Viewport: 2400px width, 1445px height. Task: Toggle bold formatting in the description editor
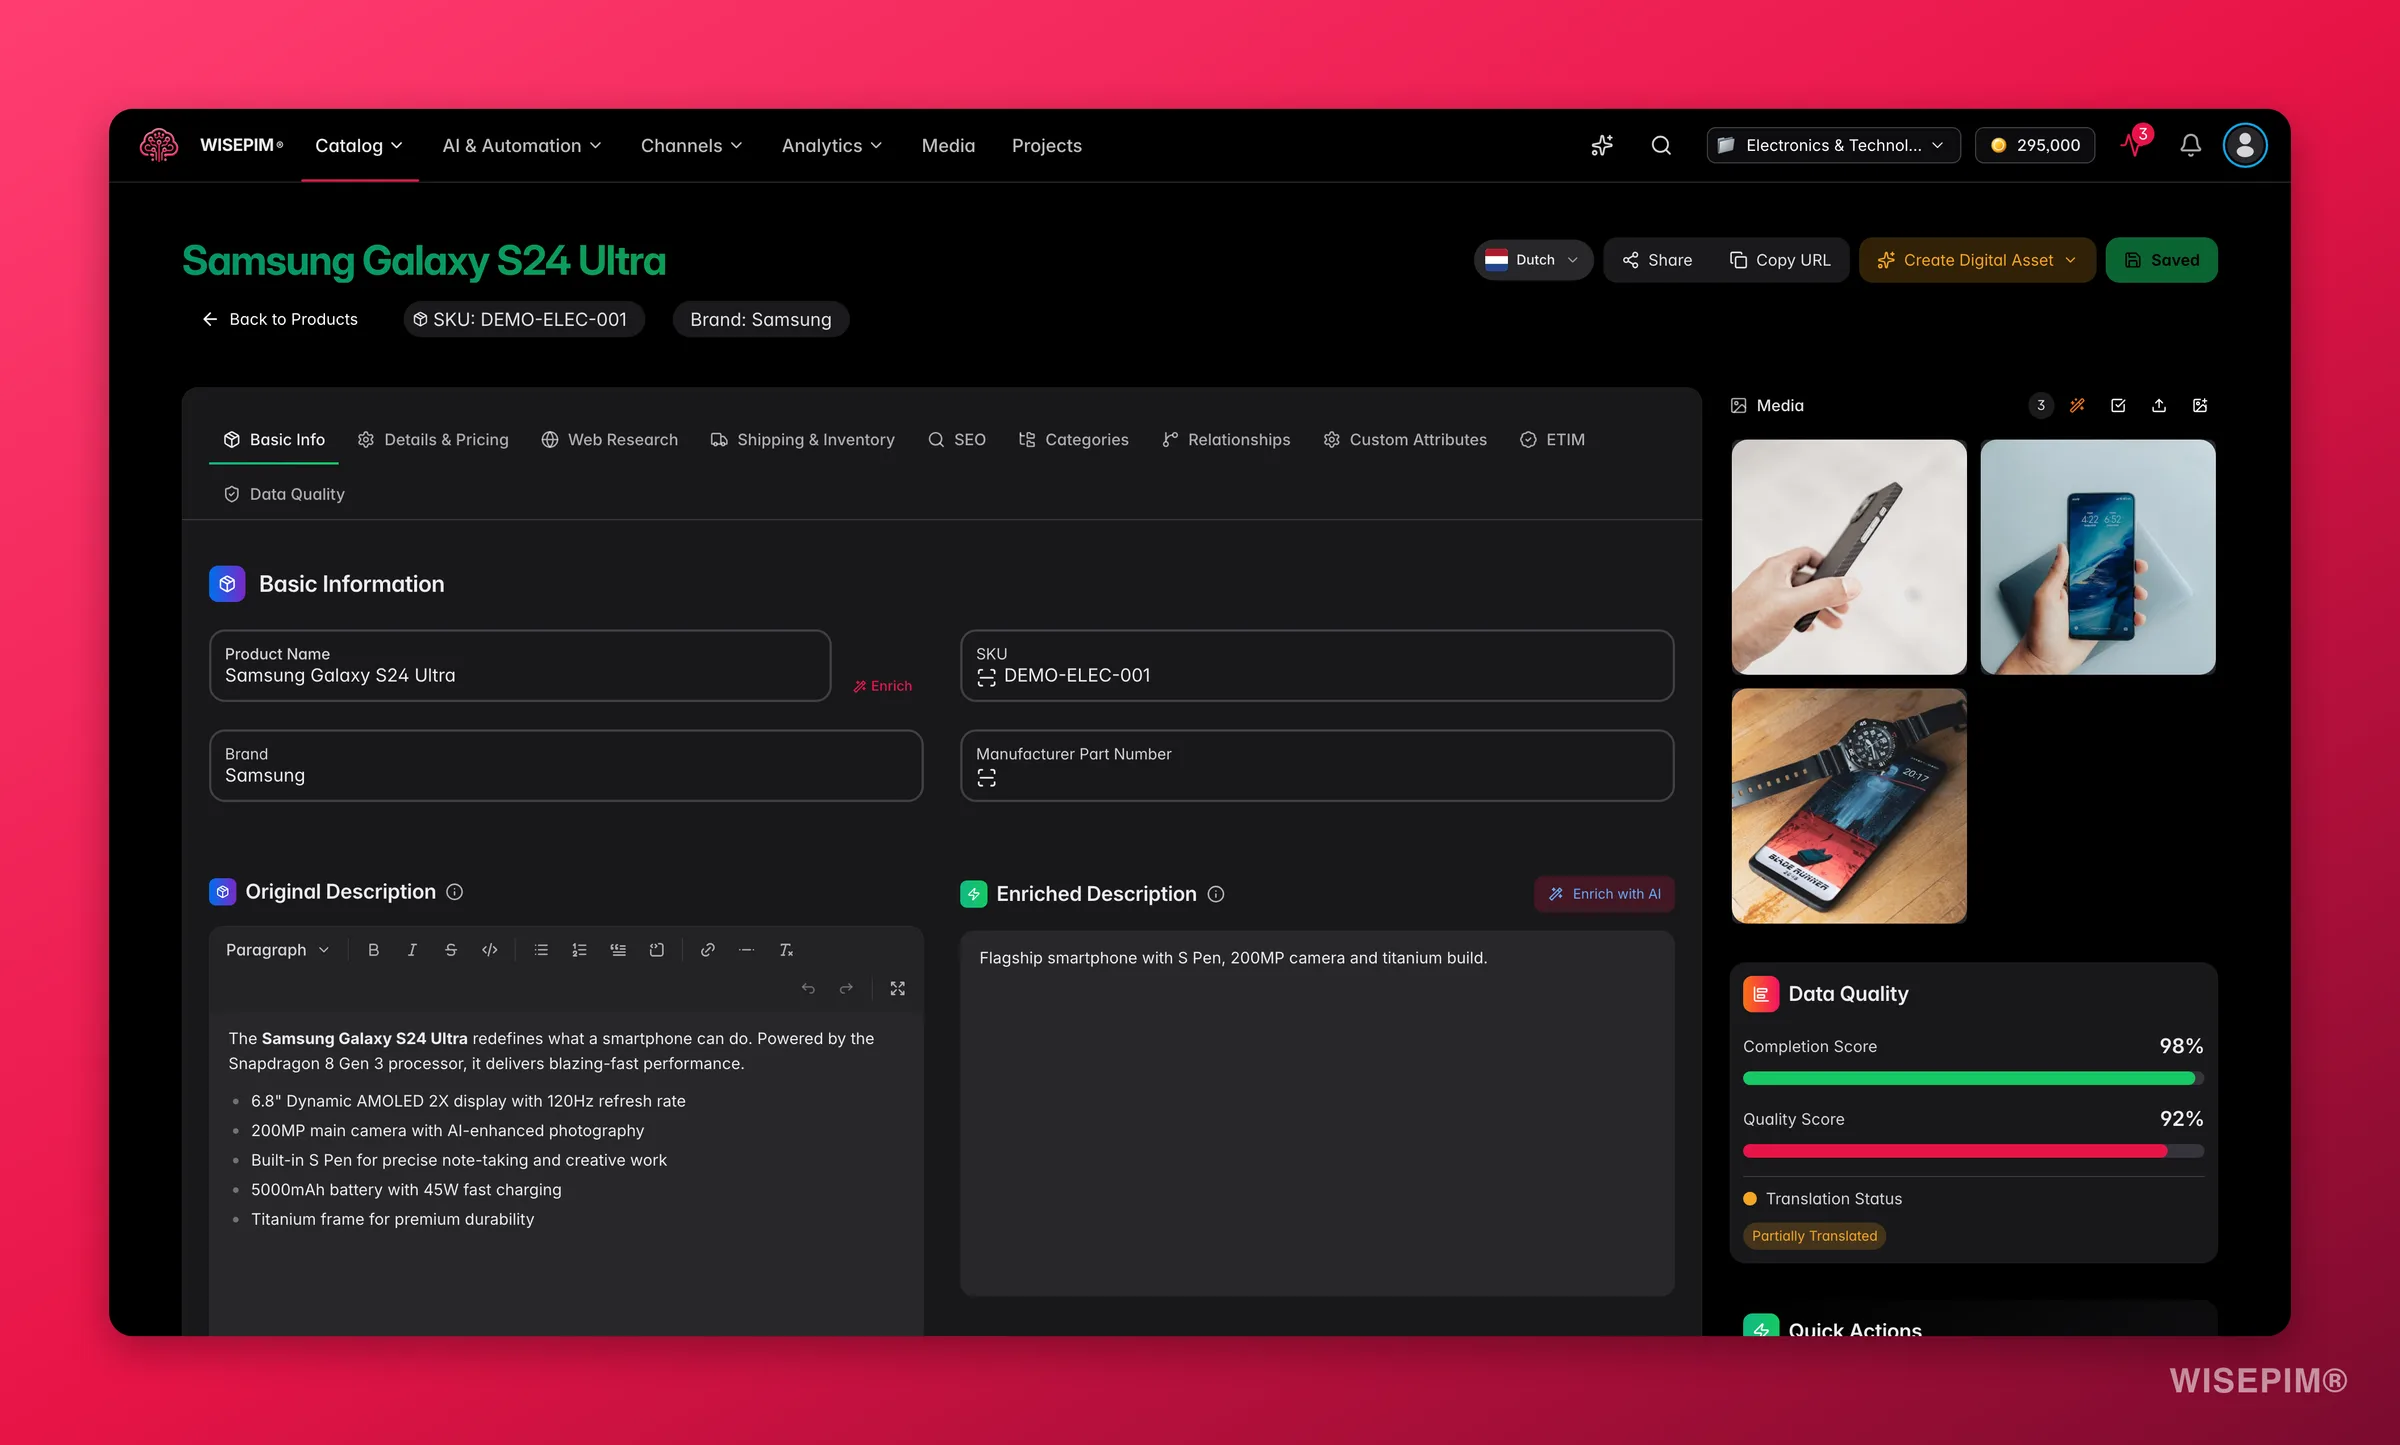373,950
